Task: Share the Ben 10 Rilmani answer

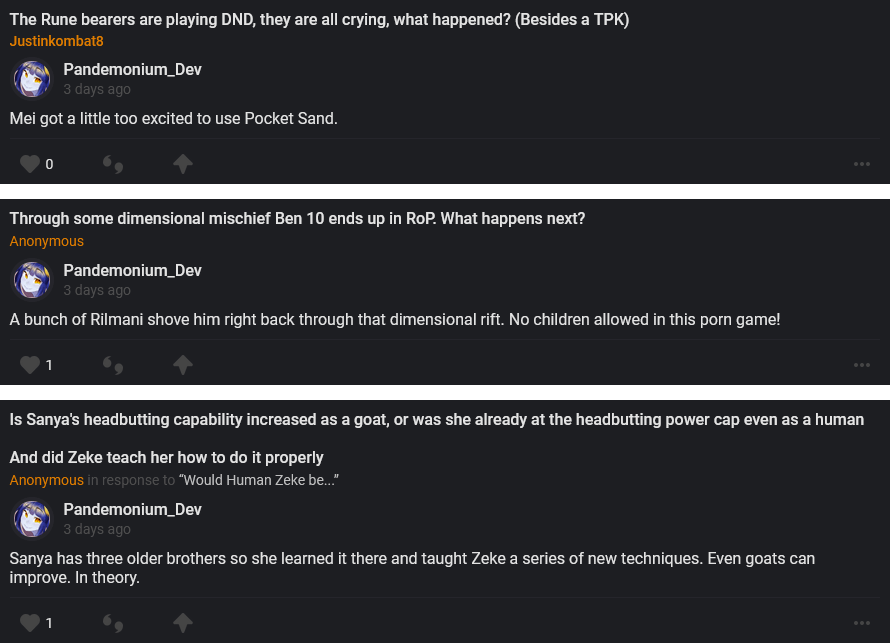Action: click(x=182, y=365)
